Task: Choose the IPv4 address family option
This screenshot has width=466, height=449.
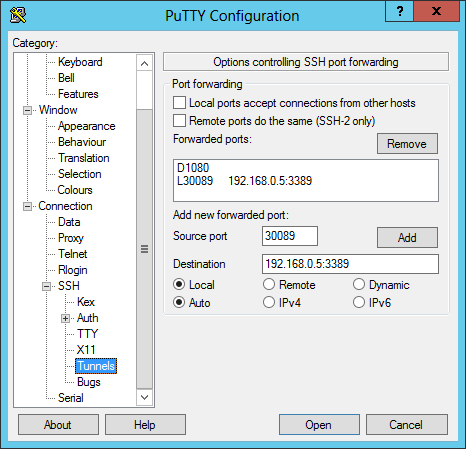Action: point(269,302)
